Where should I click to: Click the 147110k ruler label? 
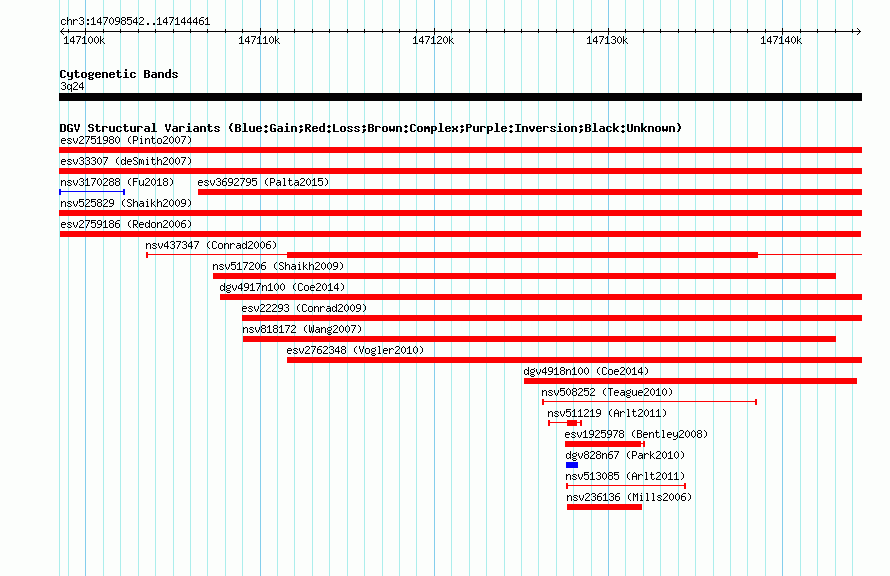pos(259,40)
